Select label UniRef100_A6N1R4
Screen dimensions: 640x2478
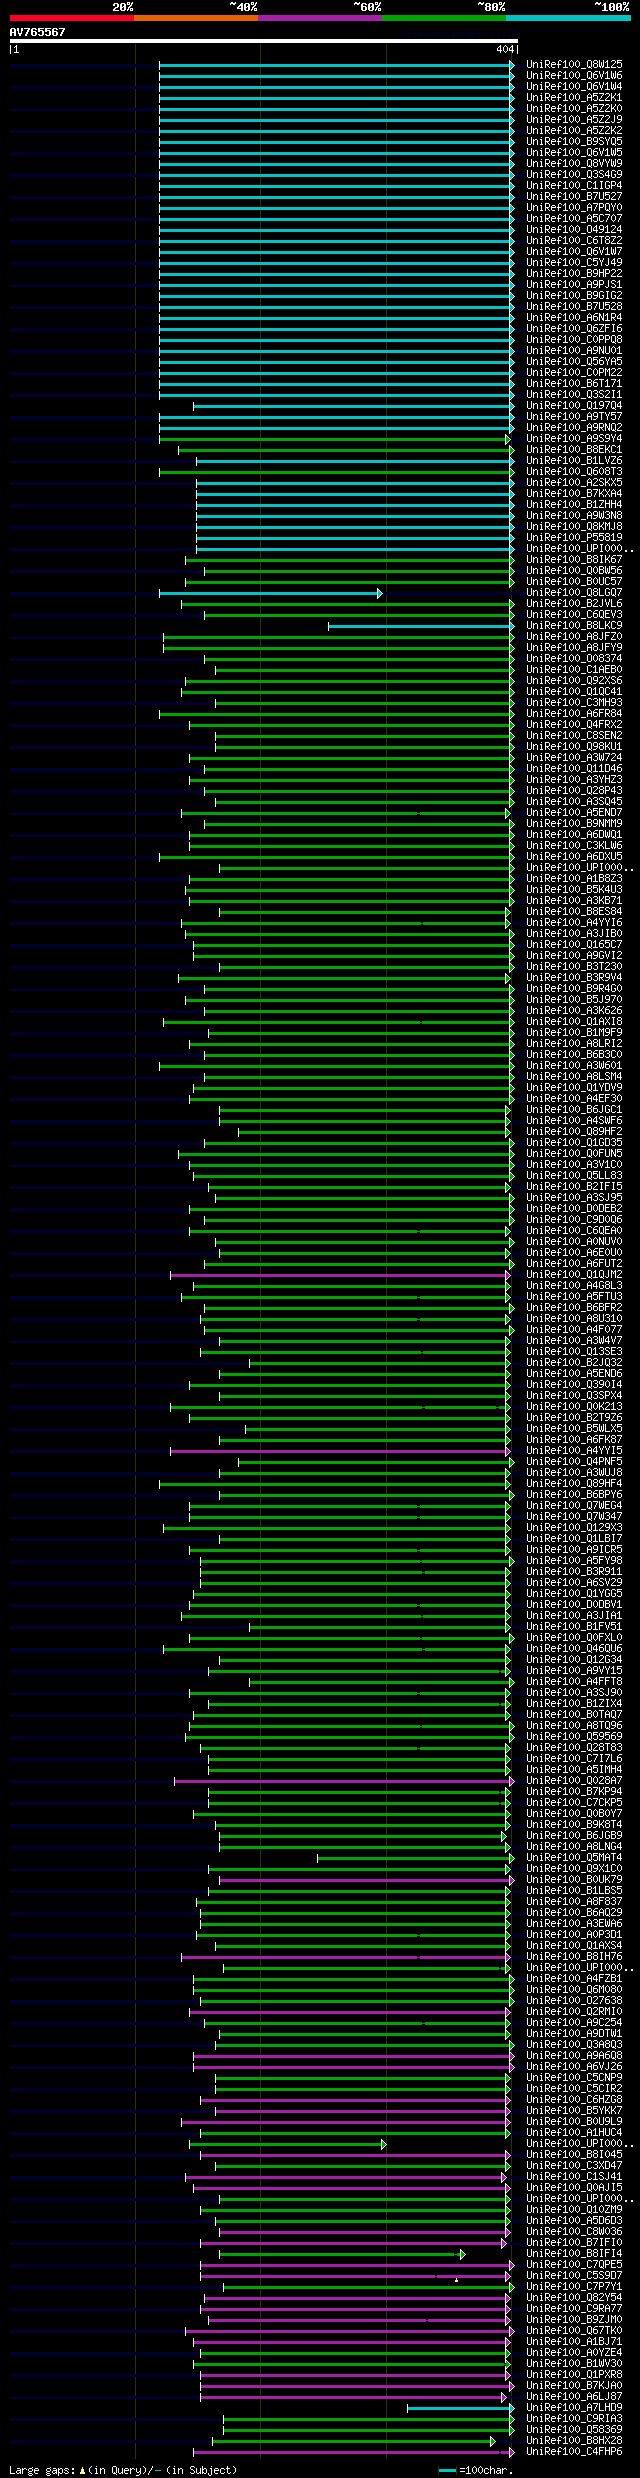click(574, 317)
